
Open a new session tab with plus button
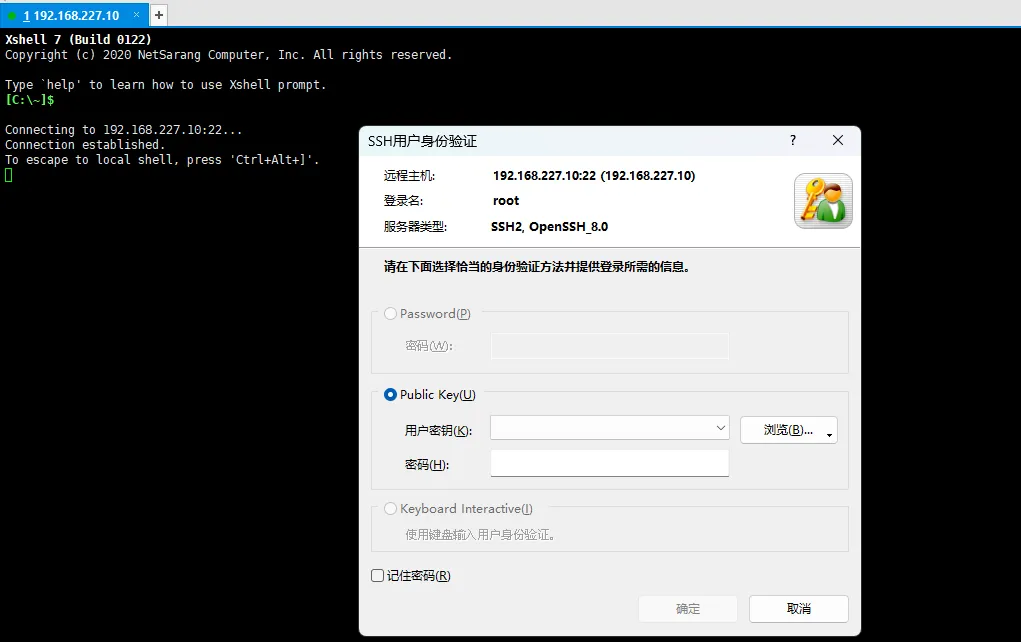(159, 15)
